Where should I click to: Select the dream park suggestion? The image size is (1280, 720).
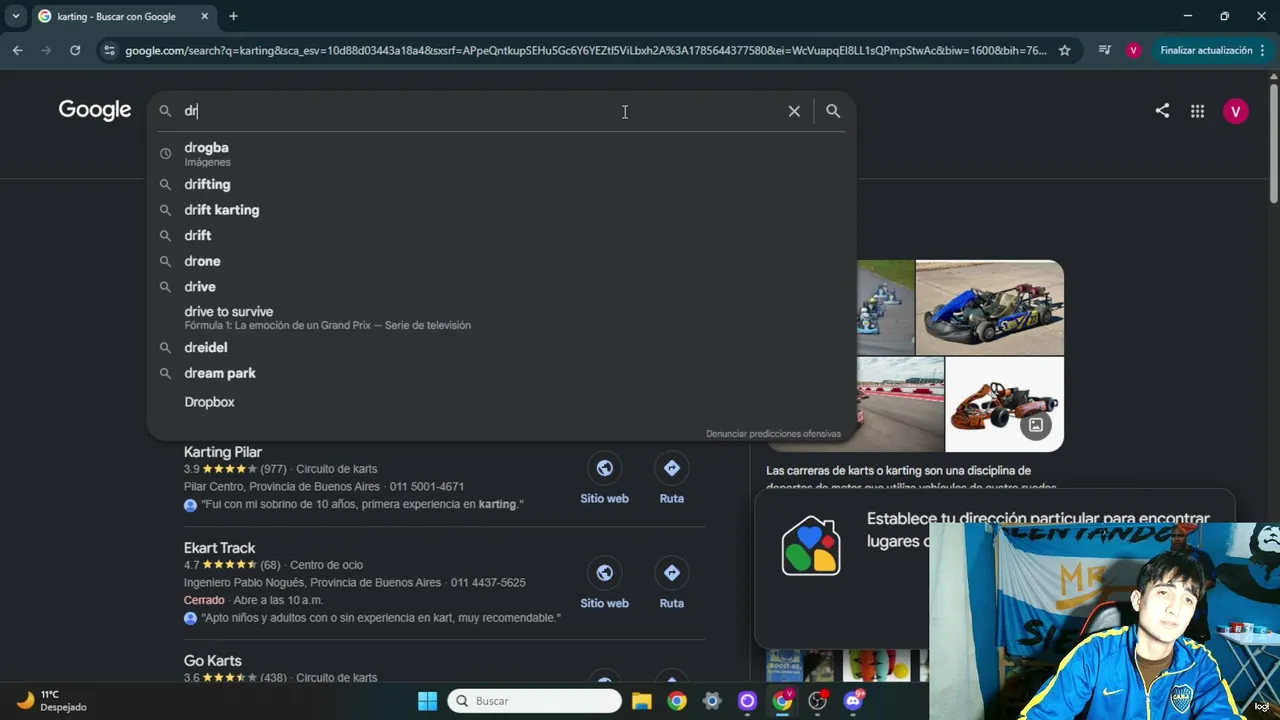(501, 373)
